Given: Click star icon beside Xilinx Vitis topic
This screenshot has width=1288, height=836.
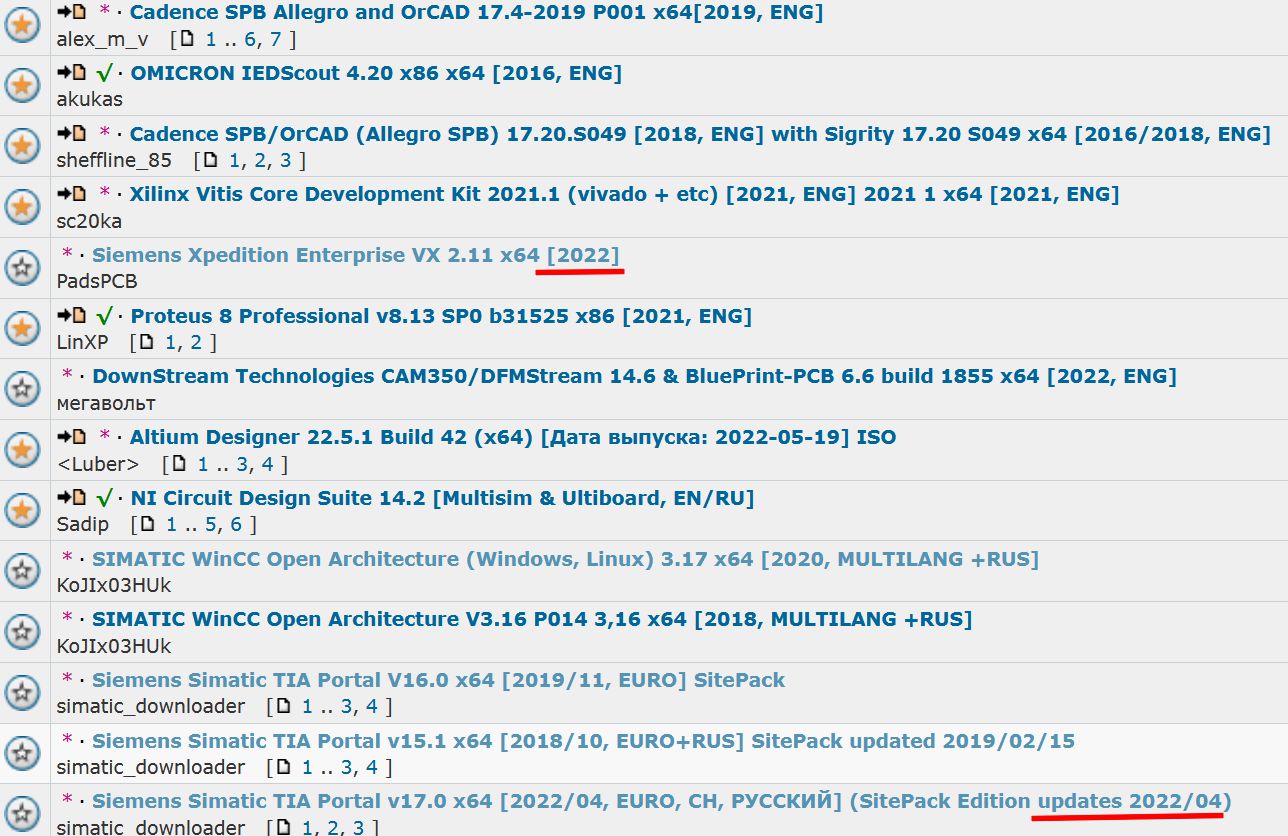Looking at the screenshot, I should (x=22, y=207).
